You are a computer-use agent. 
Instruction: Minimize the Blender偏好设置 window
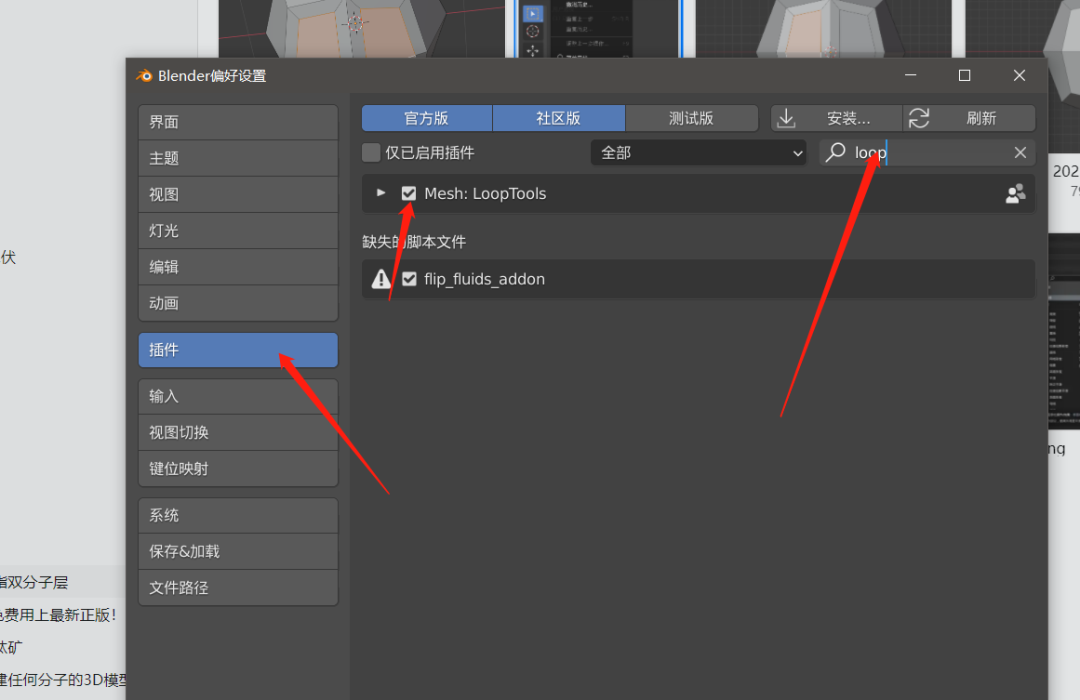tap(911, 75)
